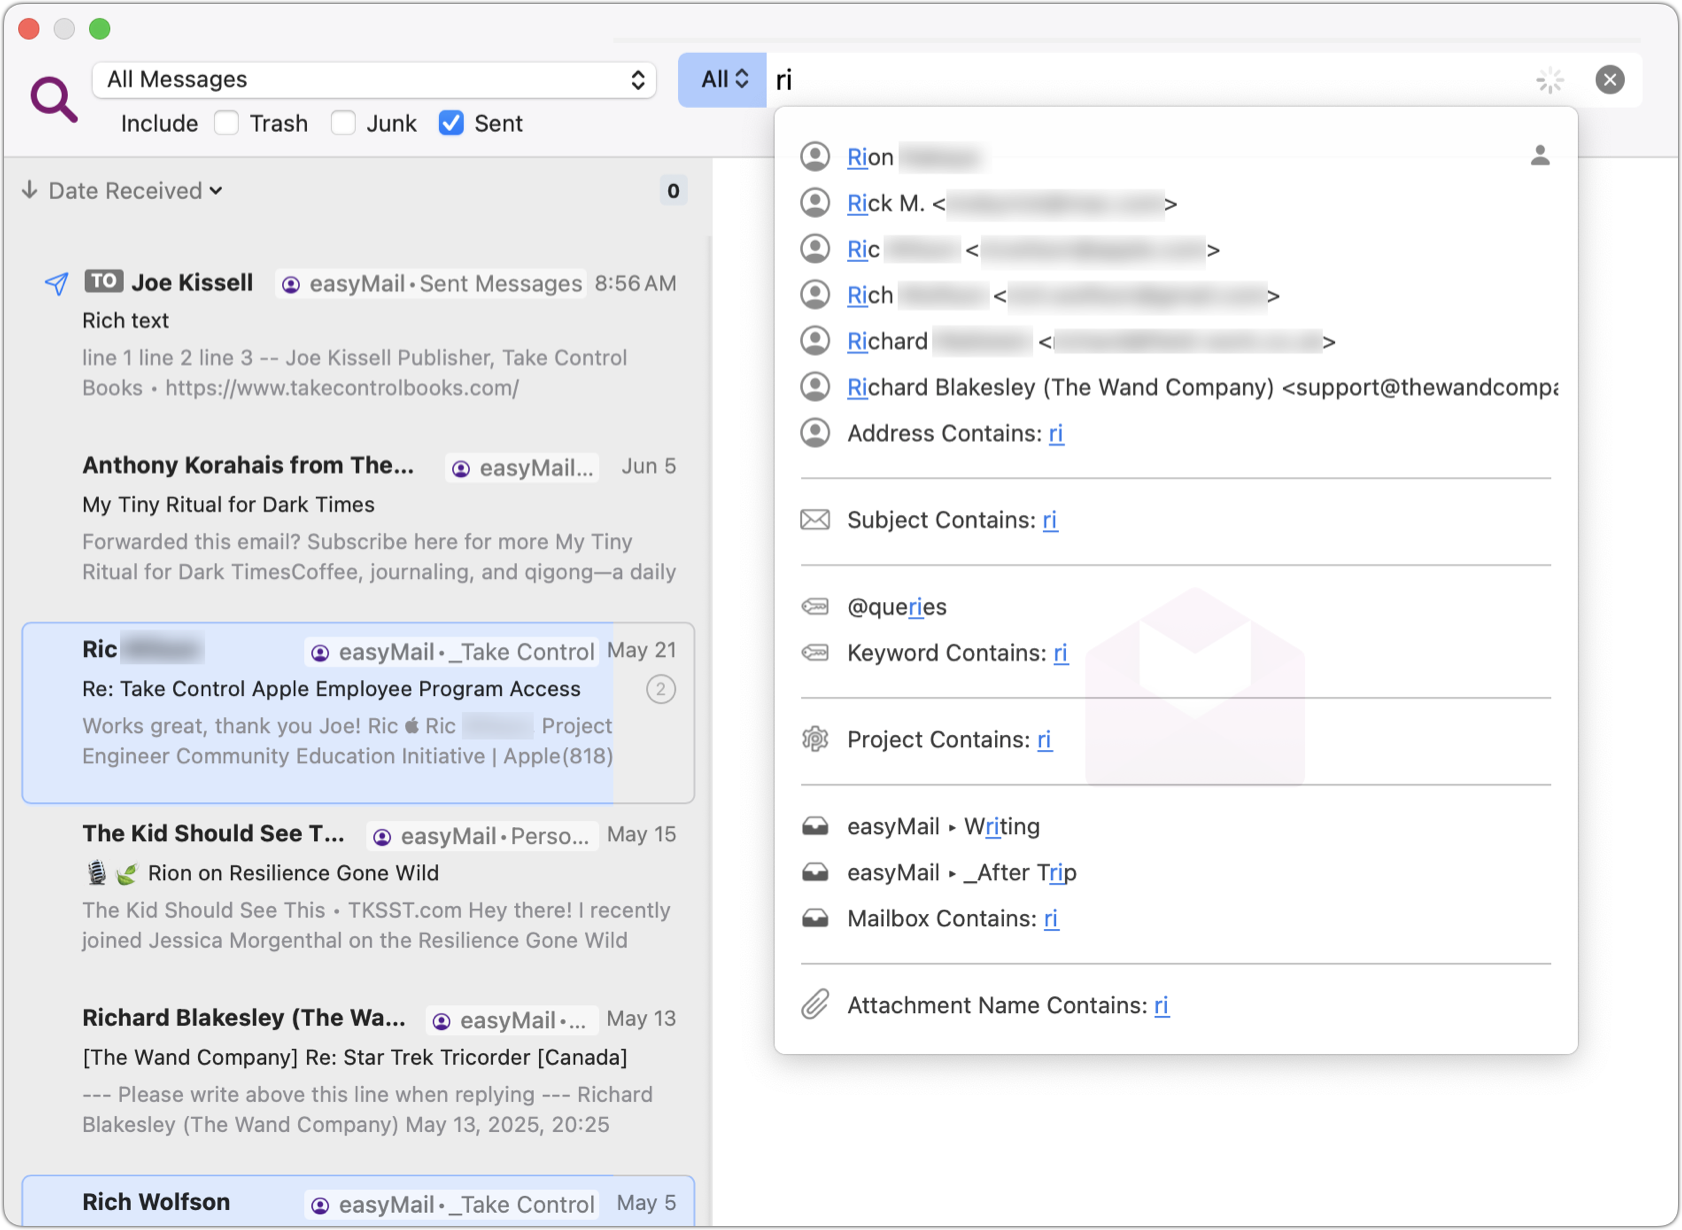Click the purple magnifying glass search icon
The image size is (1682, 1230).
(x=54, y=99)
